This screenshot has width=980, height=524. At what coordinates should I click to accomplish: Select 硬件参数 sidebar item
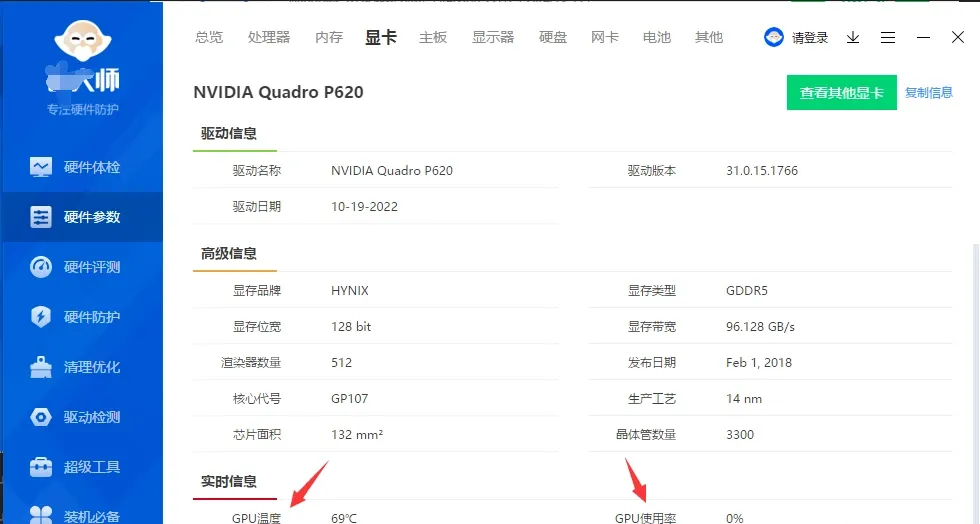pos(81,217)
